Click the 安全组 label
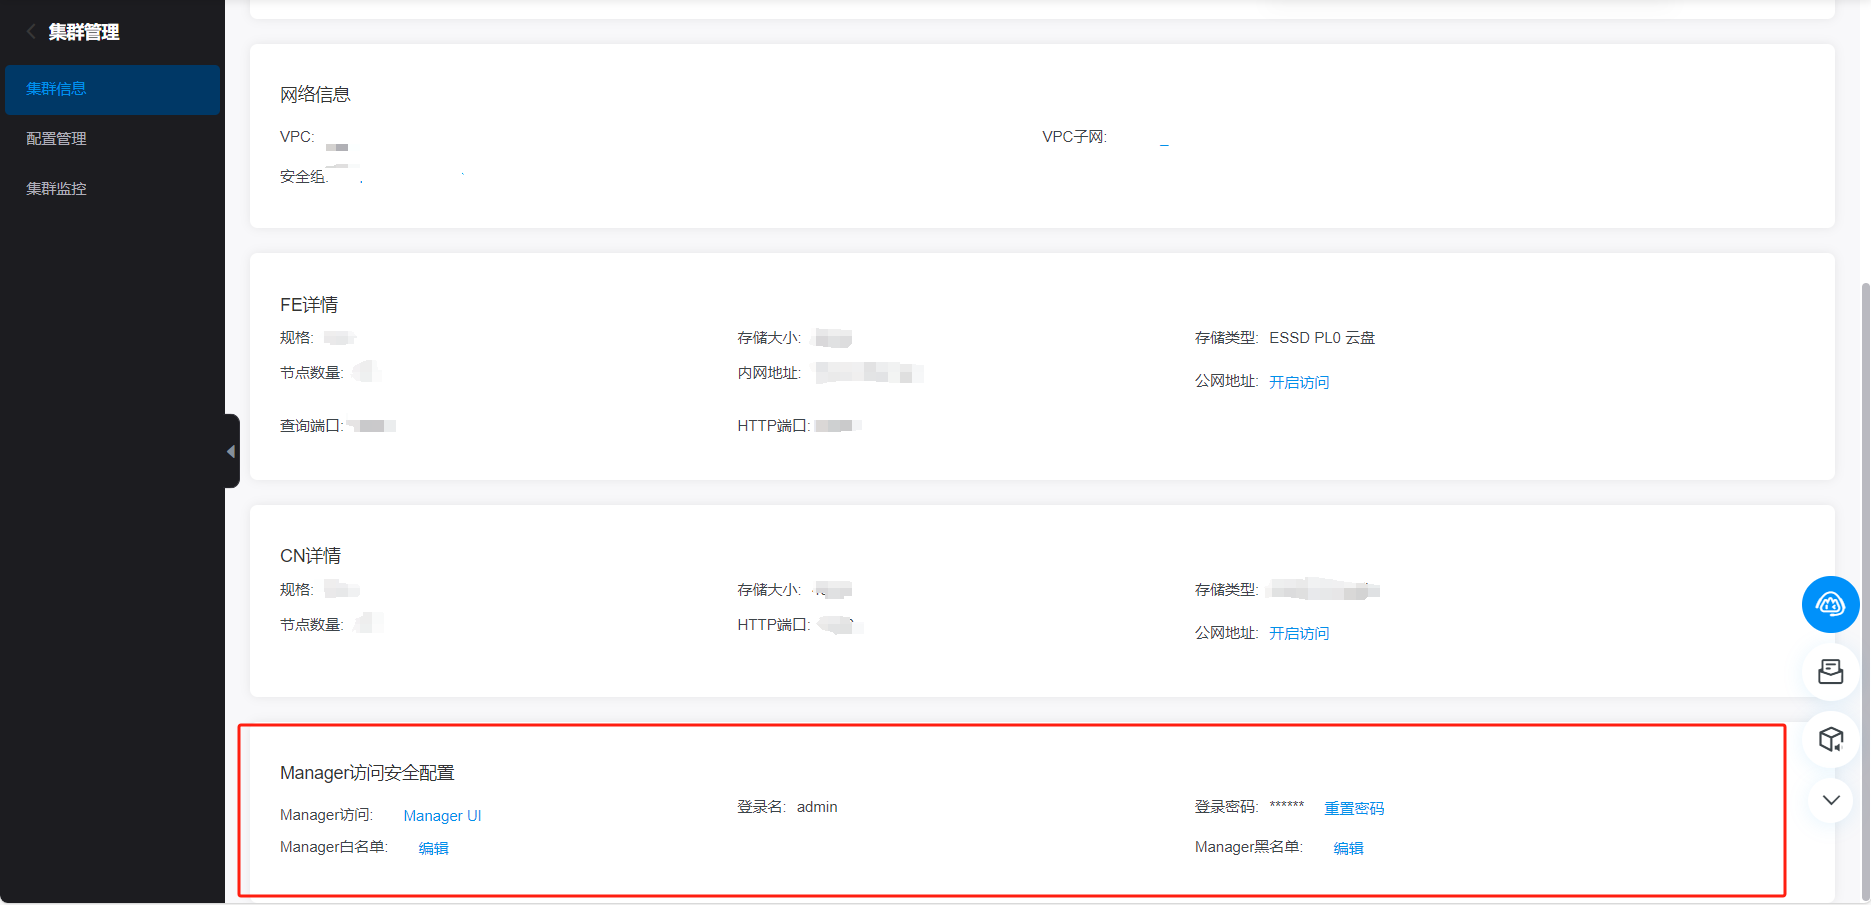This screenshot has width=1871, height=905. pyautogui.click(x=304, y=177)
